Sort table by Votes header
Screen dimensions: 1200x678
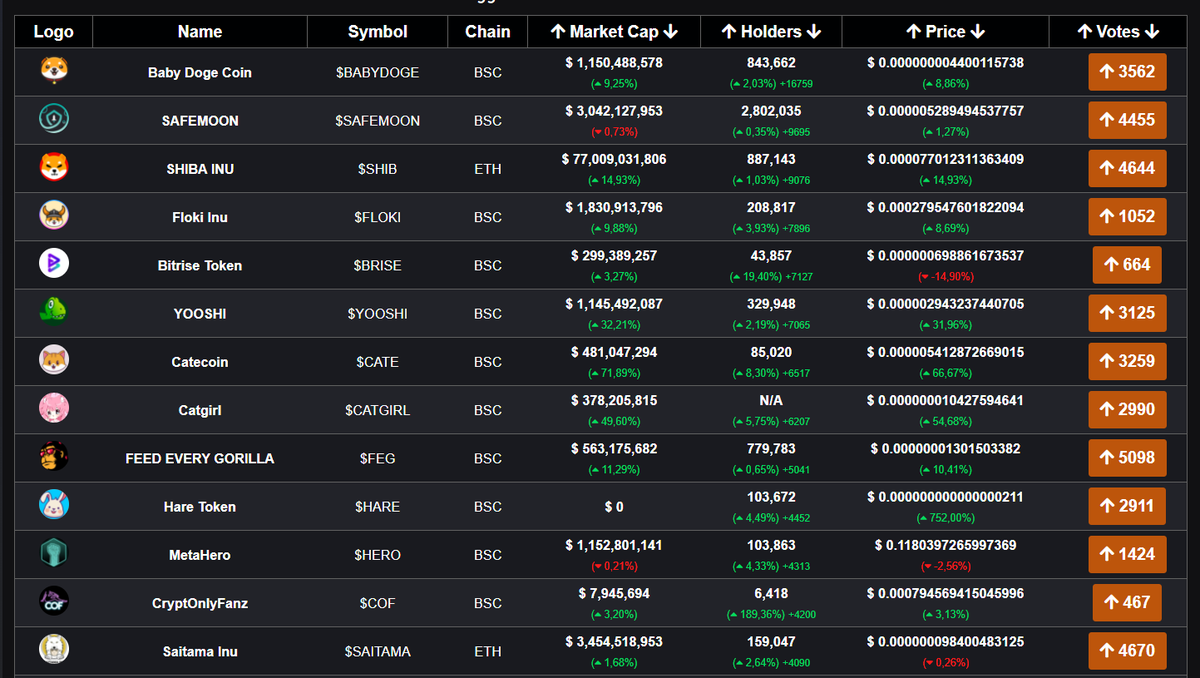[x=1118, y=32]
